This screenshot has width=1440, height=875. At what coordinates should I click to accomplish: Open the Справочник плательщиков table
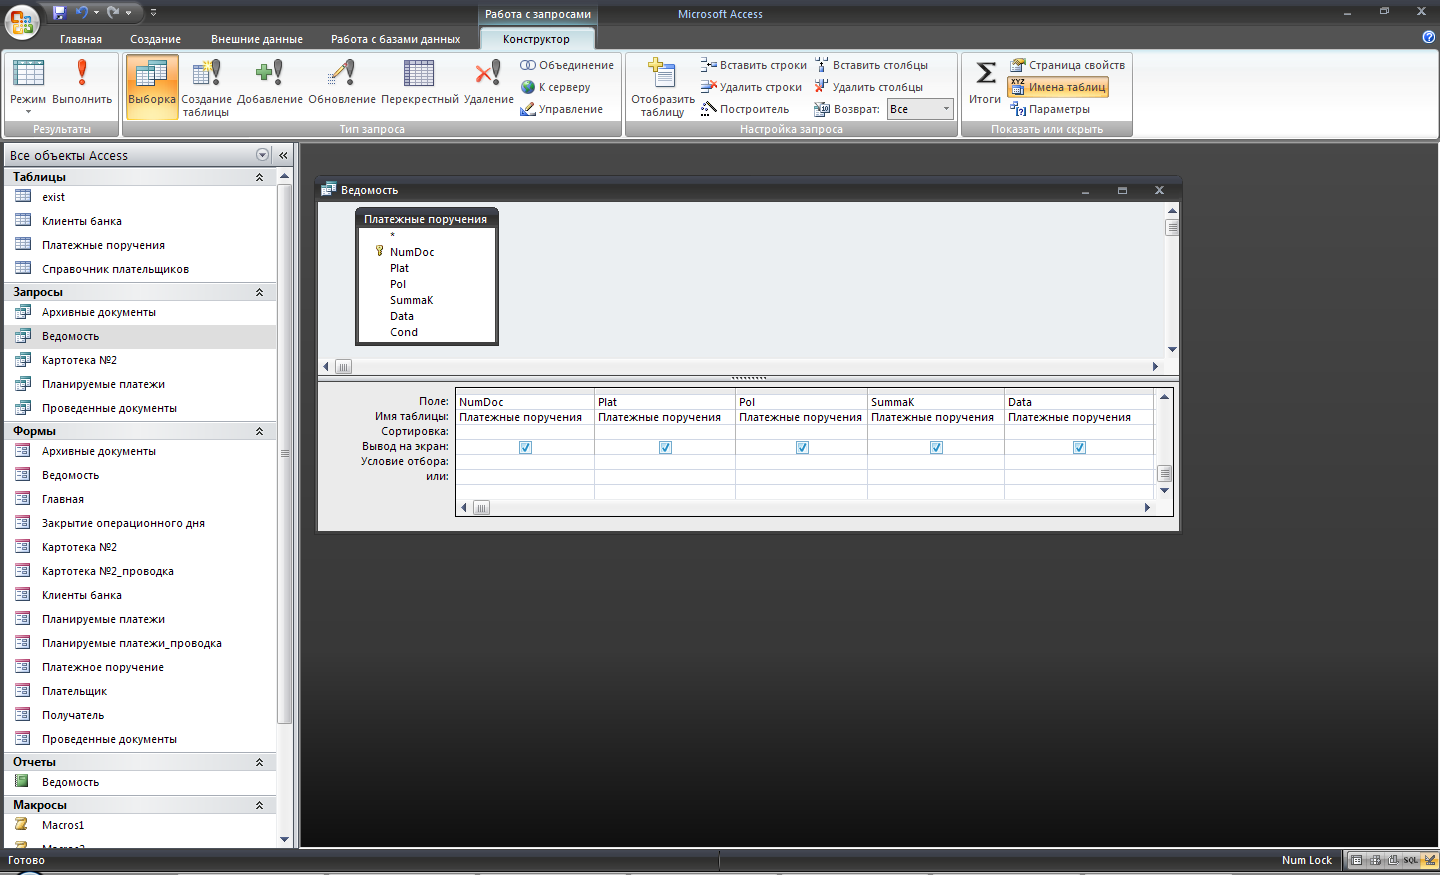tap(140, 269)
